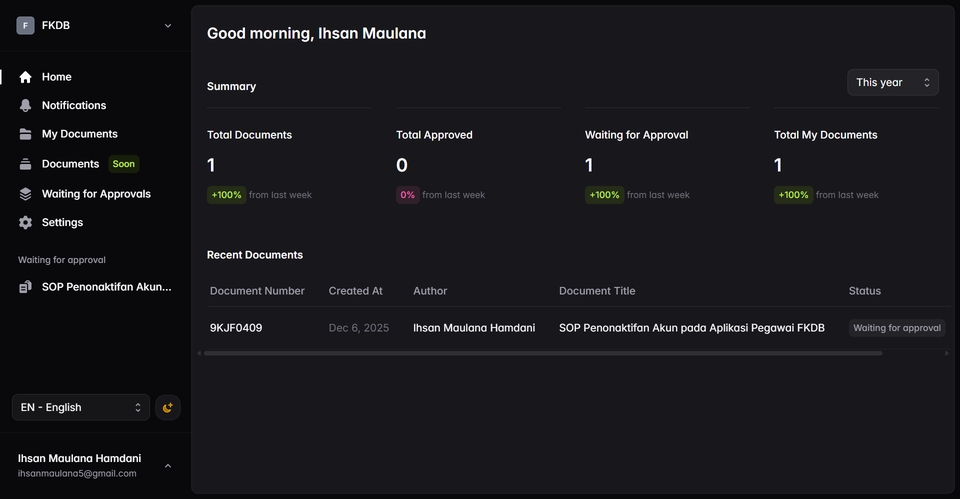This screenshot has width=960, height=499.
Task: Open document number 9KJF0409
Action: [x=236, y=328]
